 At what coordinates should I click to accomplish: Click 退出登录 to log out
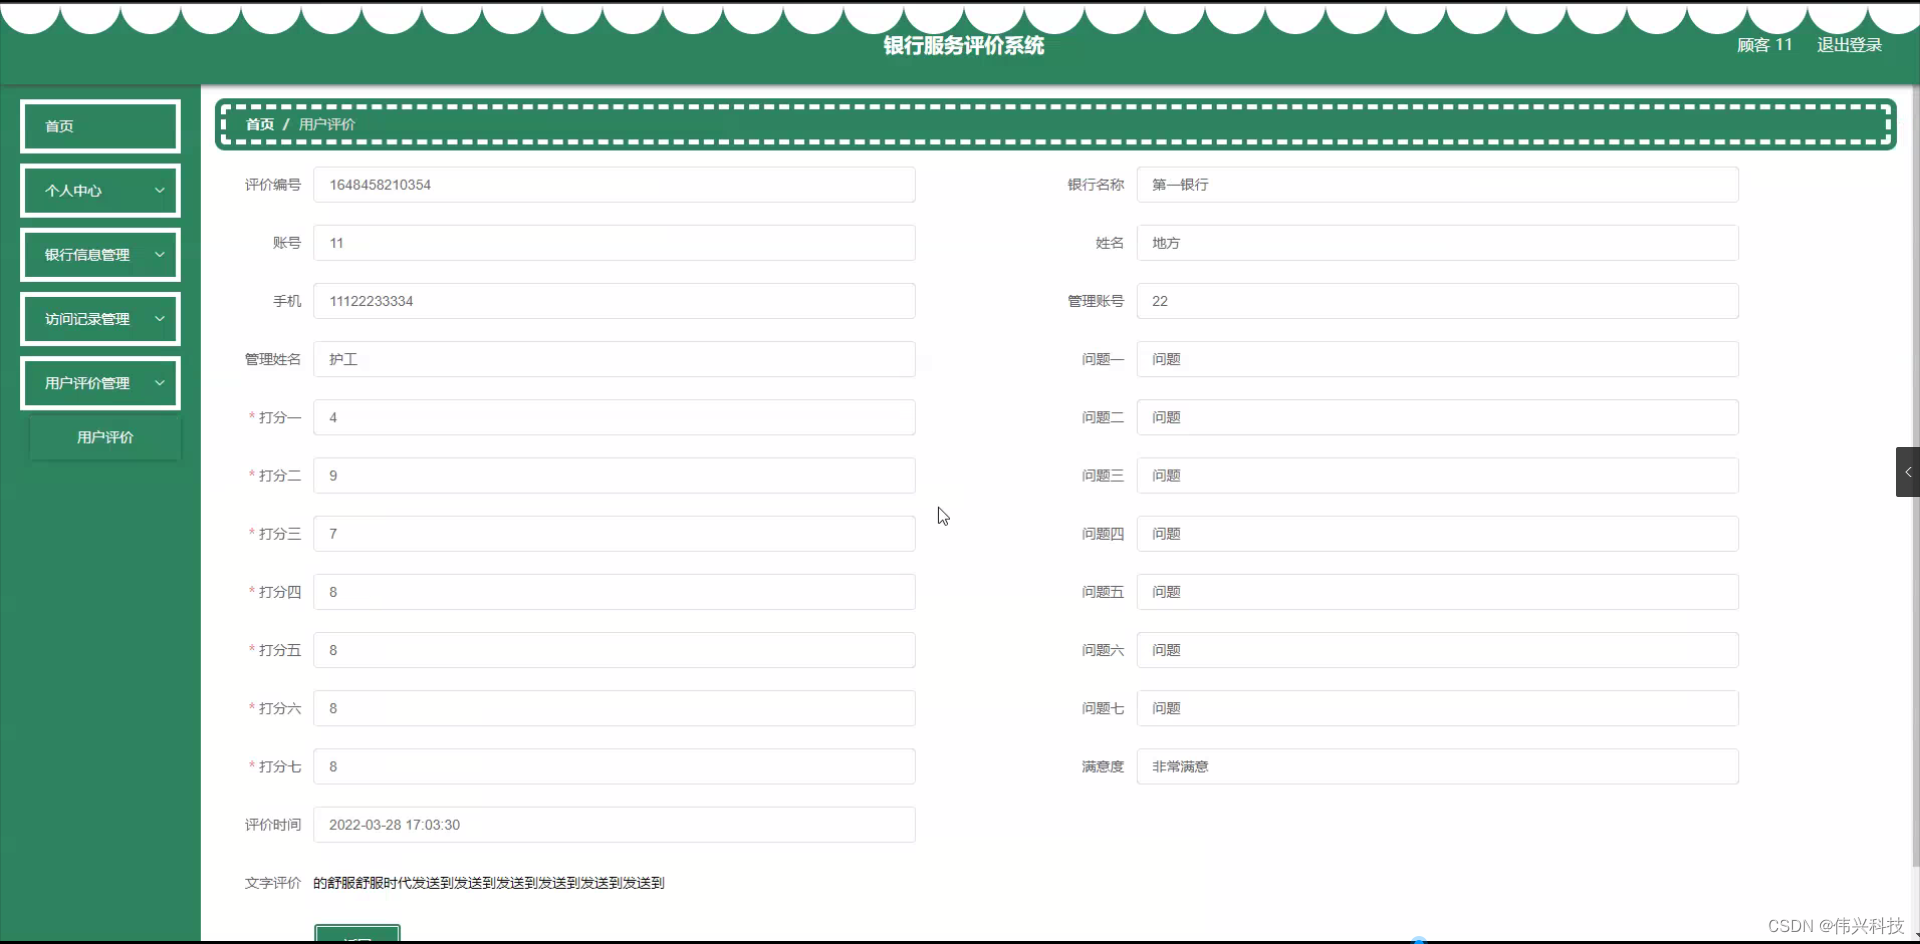[x=1848, y=44]
